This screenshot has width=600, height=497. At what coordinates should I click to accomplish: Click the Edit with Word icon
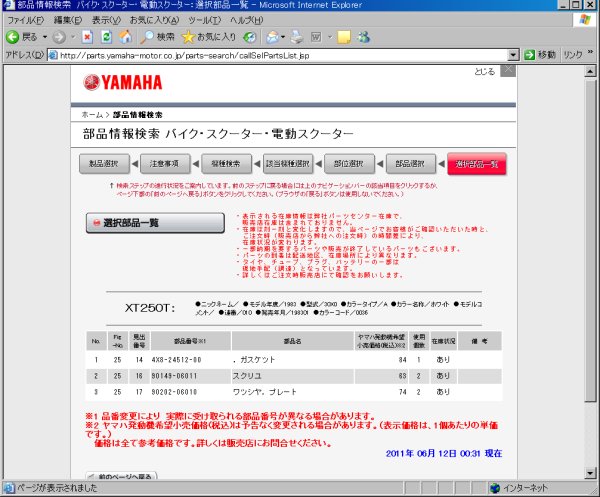316,37
